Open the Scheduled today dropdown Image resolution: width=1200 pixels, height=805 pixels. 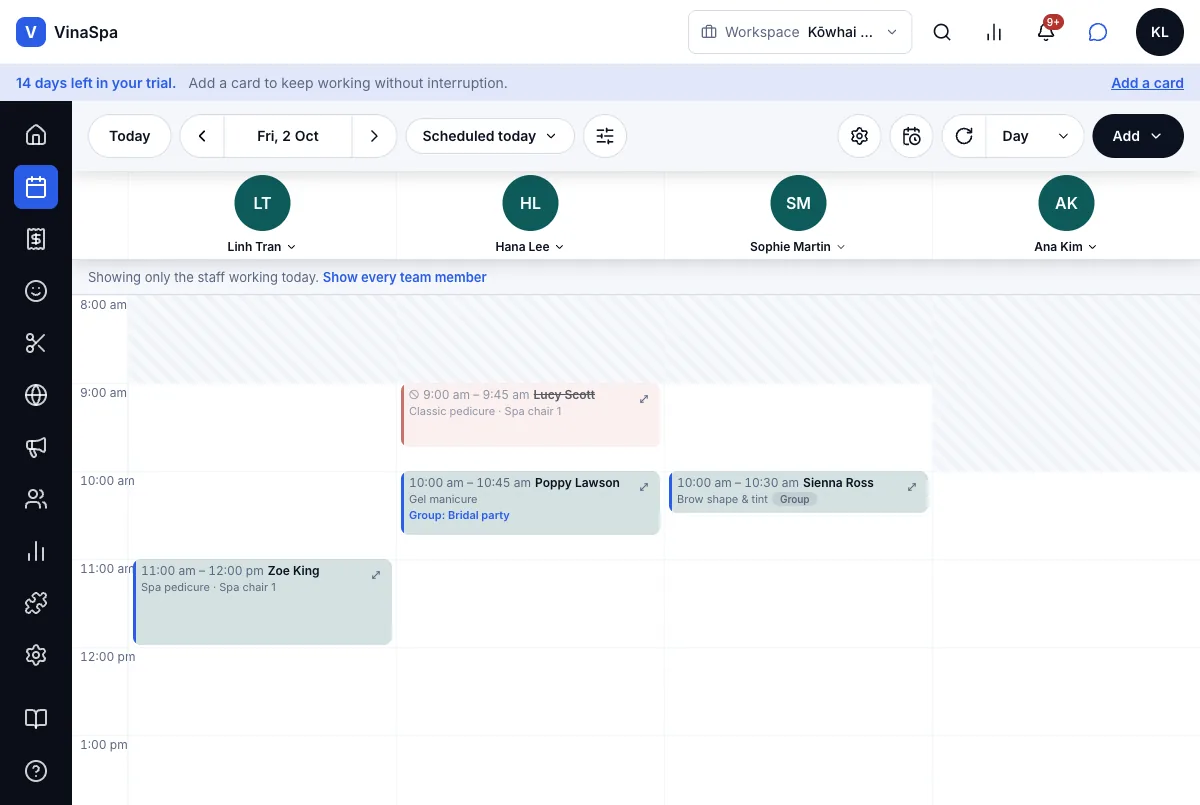(490, 136)
